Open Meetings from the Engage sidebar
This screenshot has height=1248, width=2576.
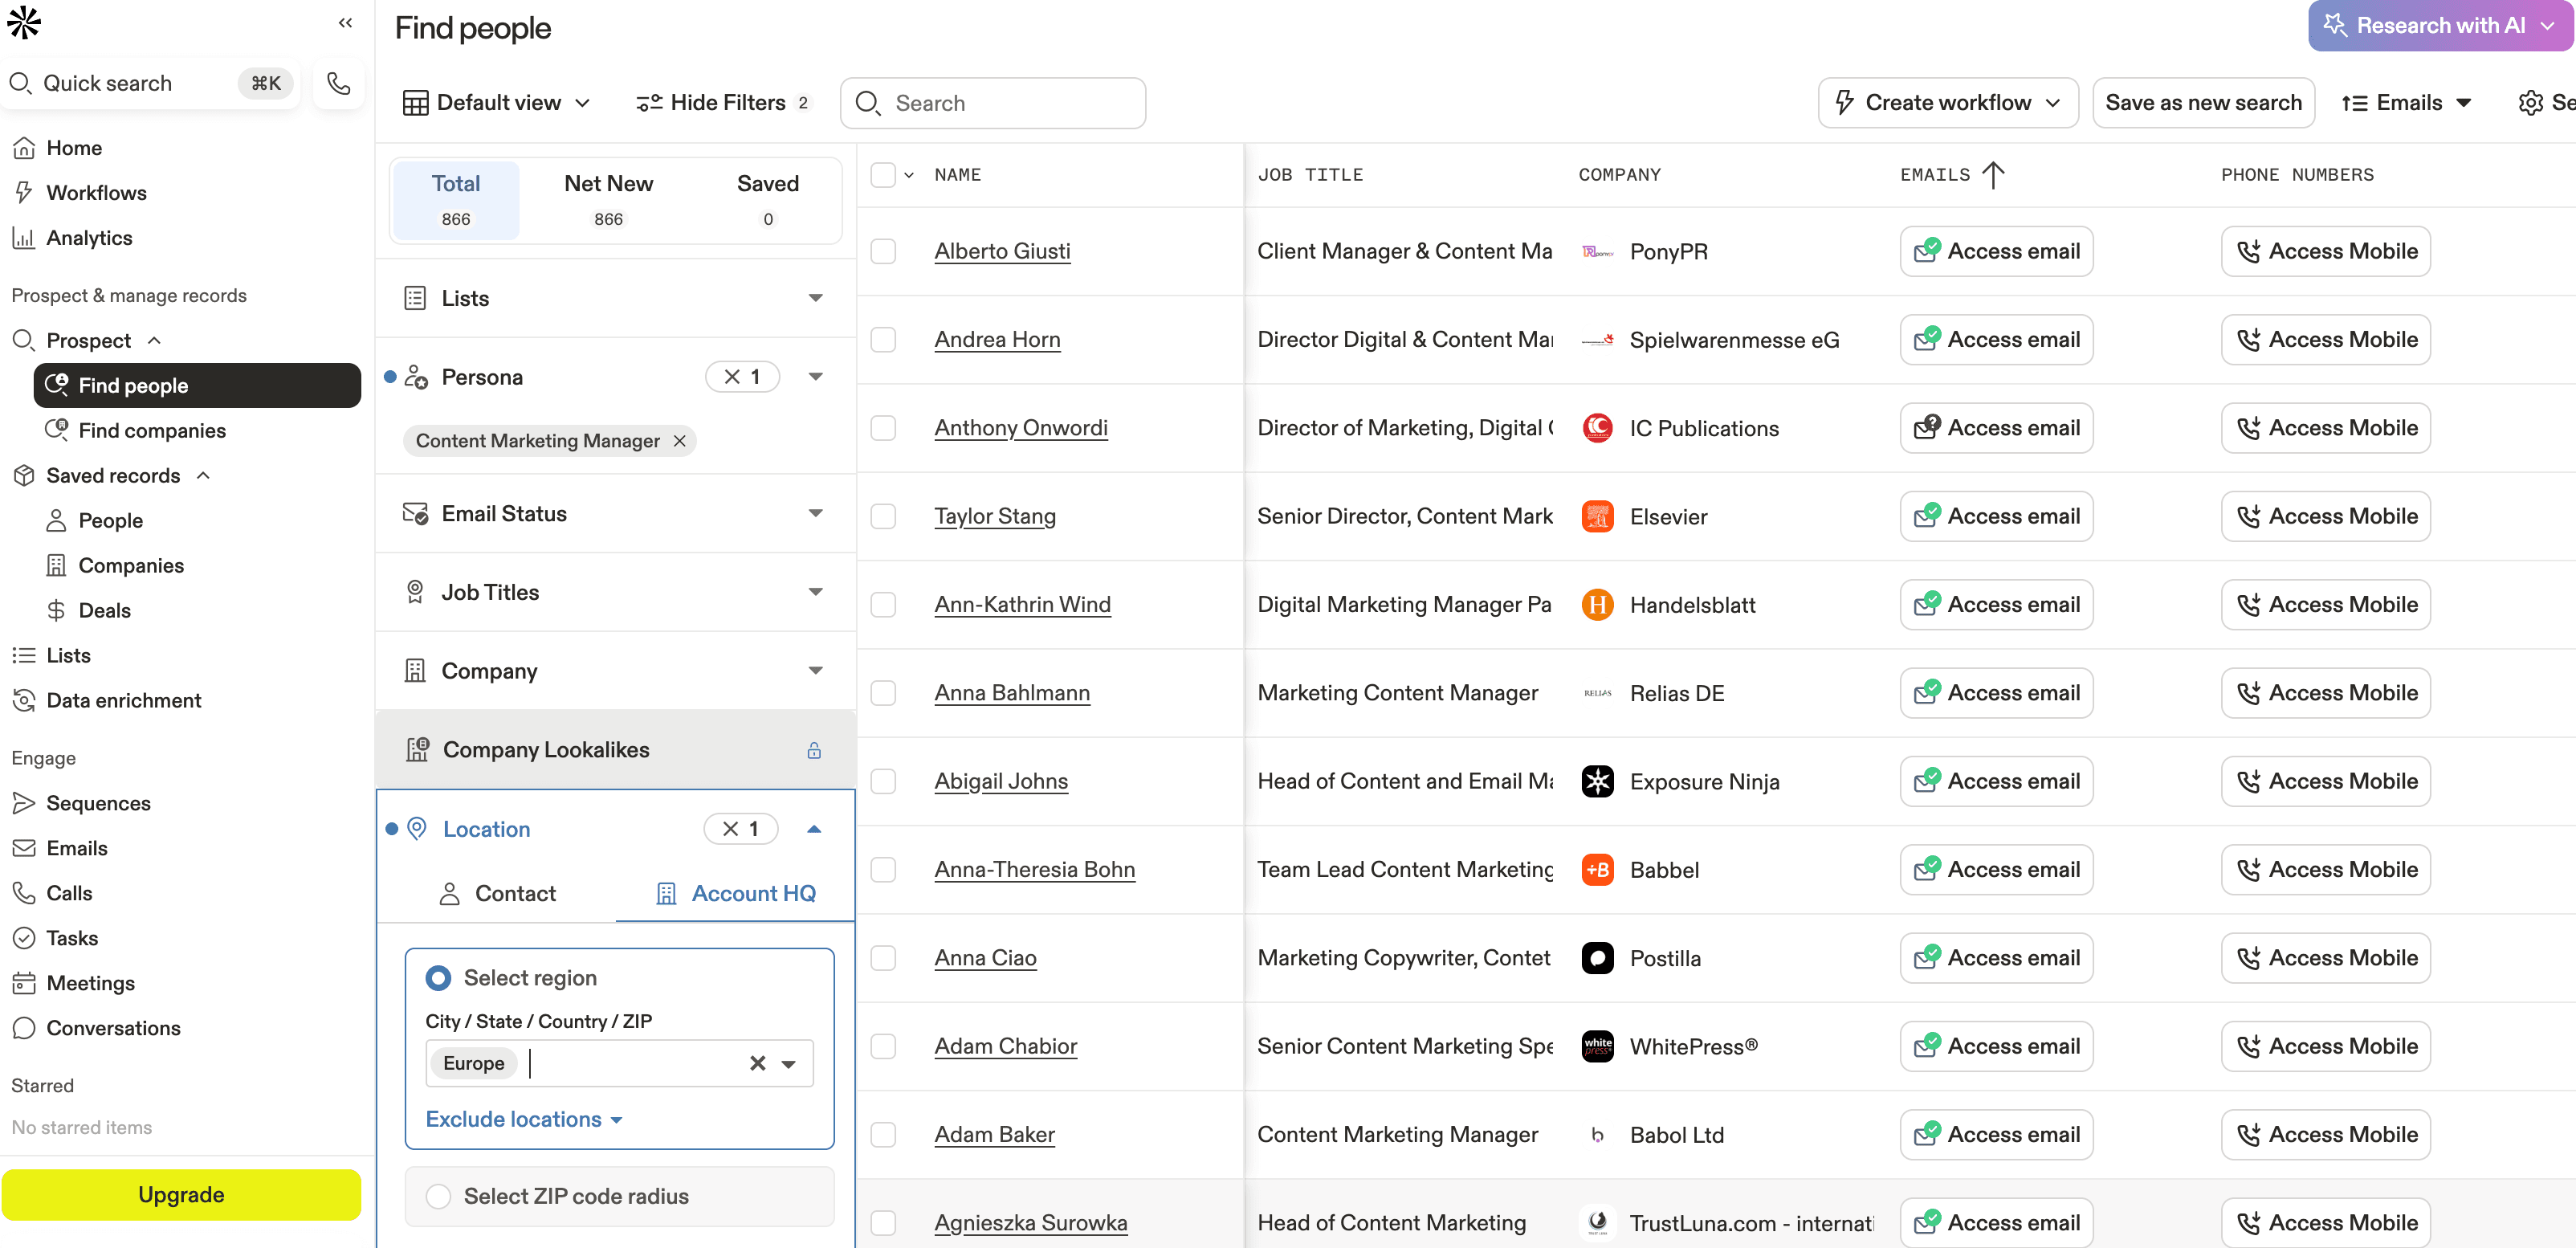[90, 983]
